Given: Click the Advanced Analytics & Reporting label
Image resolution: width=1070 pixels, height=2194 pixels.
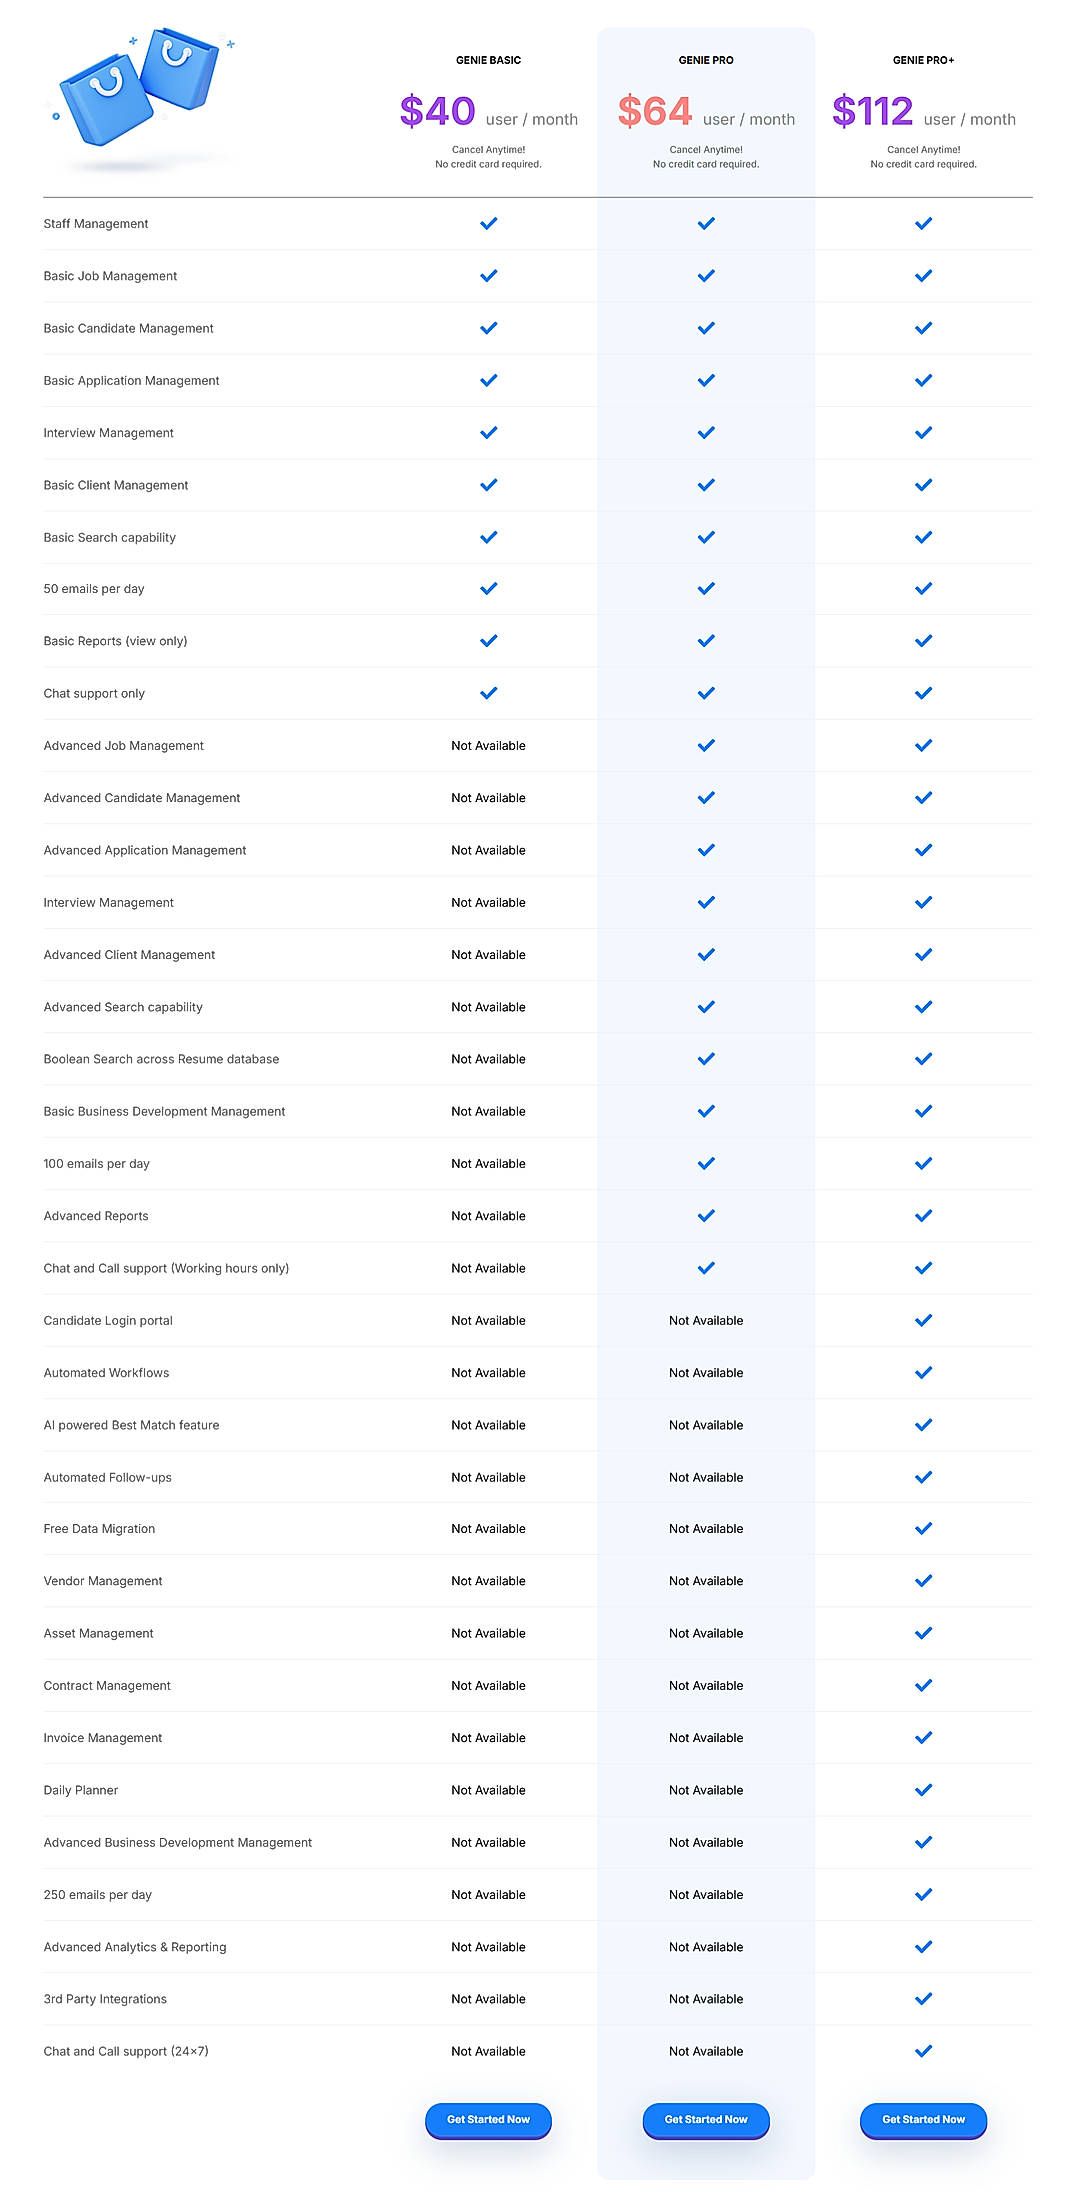Looking at the screenshot, I should click(x=135, y=1947).
